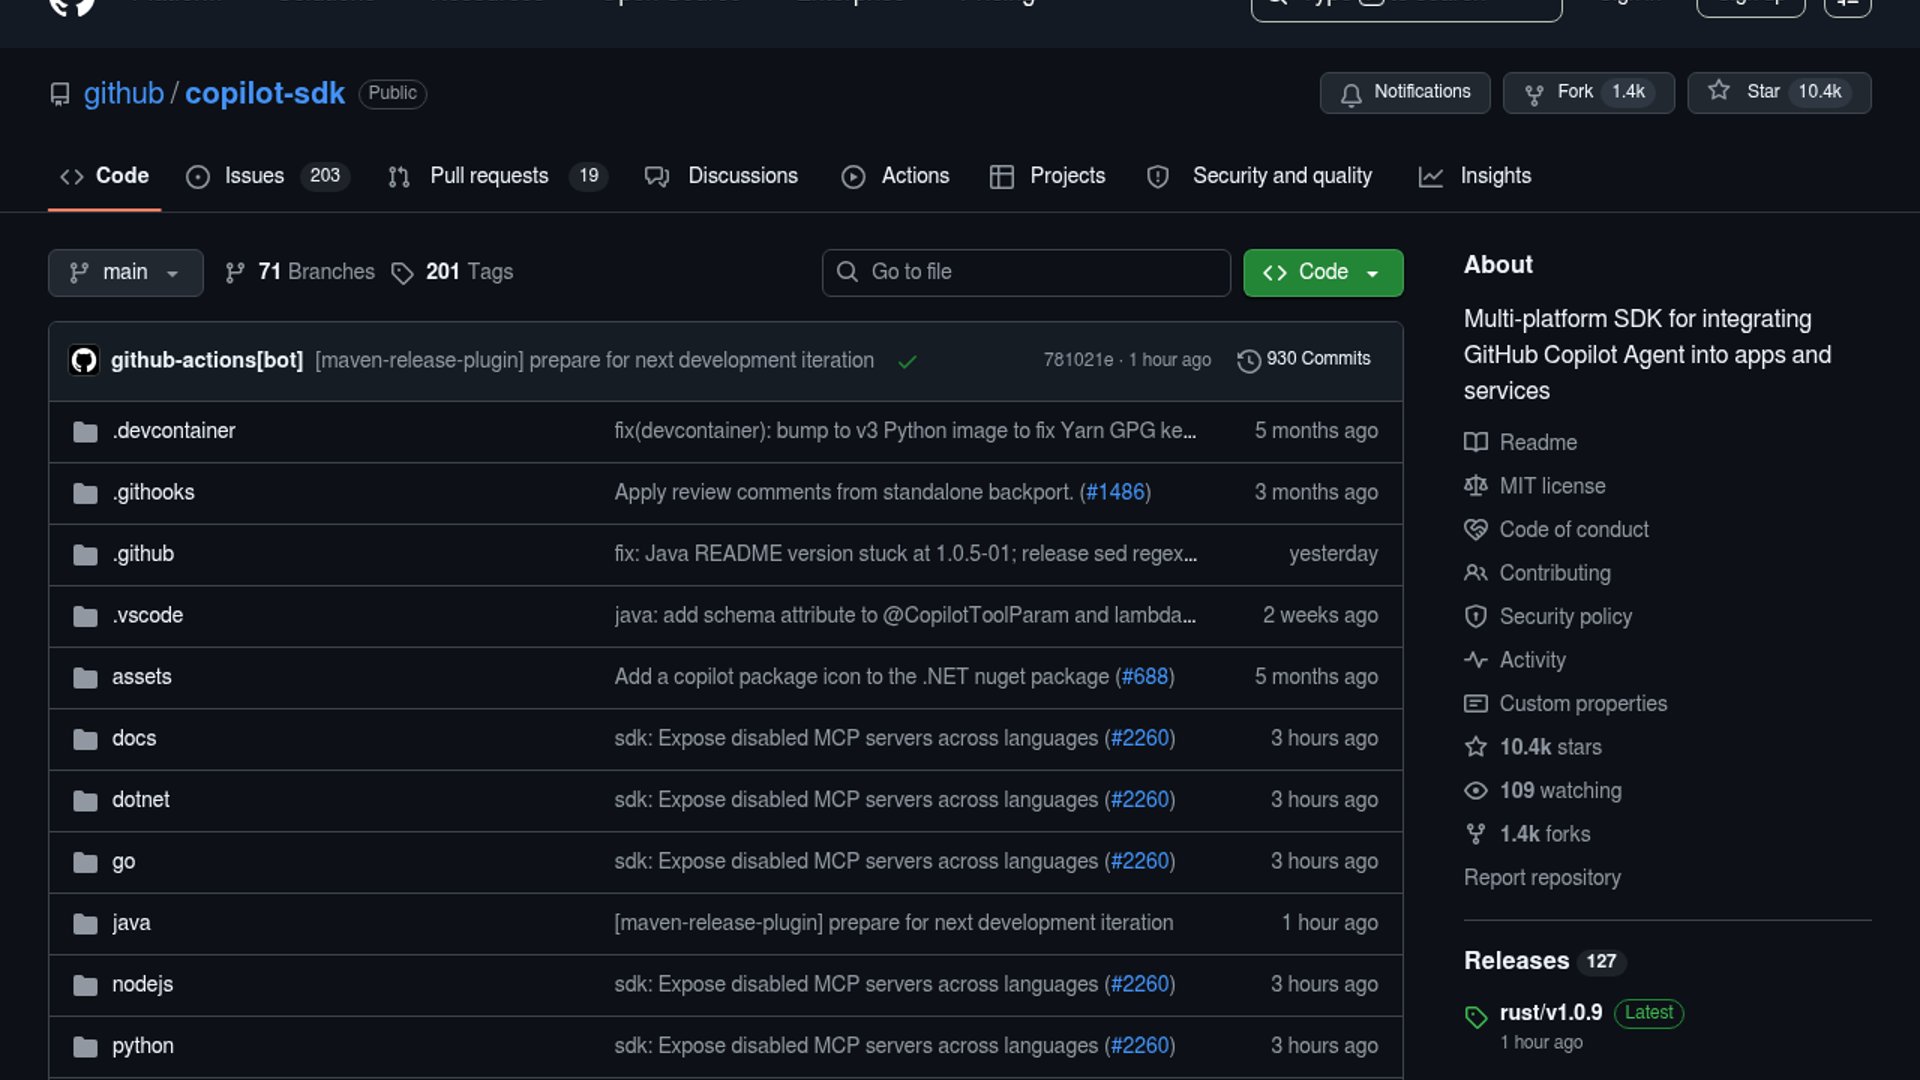Open the python folder name
This screenshot has height=1080, width=1920.
[143, 1046]
